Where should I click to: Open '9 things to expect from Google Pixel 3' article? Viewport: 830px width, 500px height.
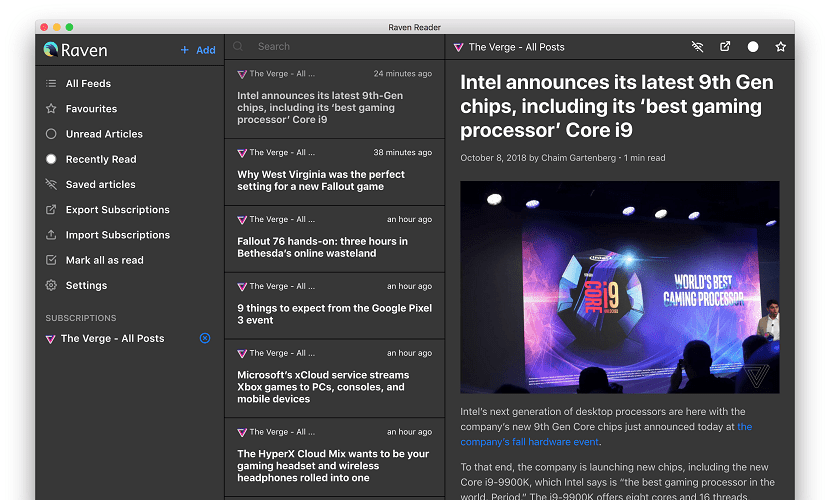point(335,306)
